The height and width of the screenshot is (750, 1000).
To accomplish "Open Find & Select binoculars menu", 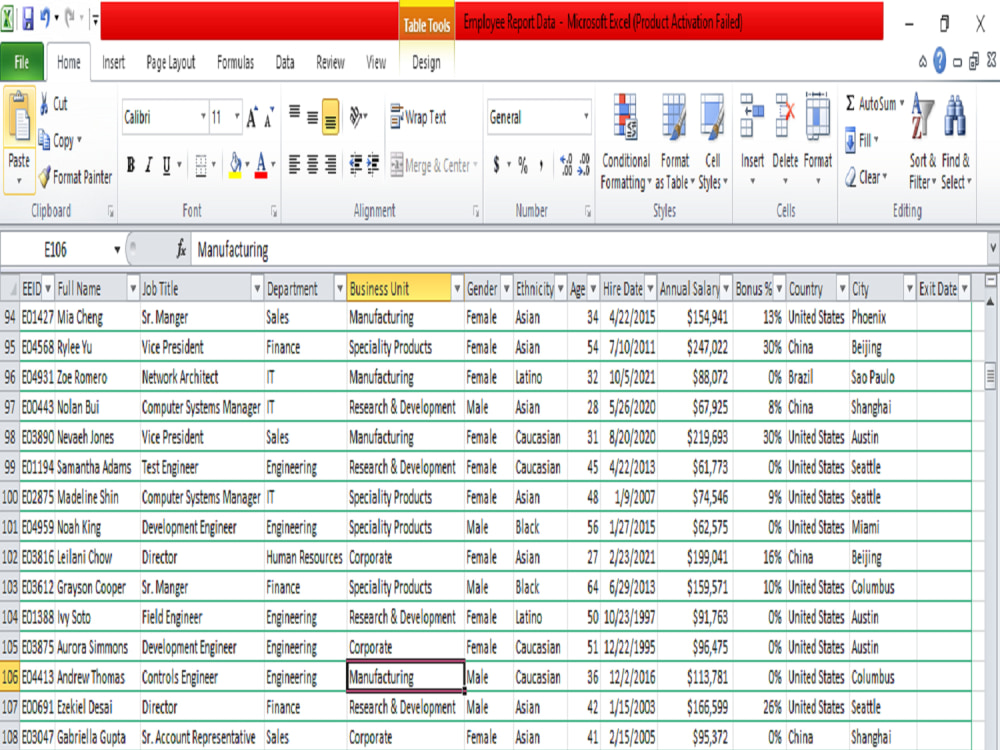I will tap(955, 142).
